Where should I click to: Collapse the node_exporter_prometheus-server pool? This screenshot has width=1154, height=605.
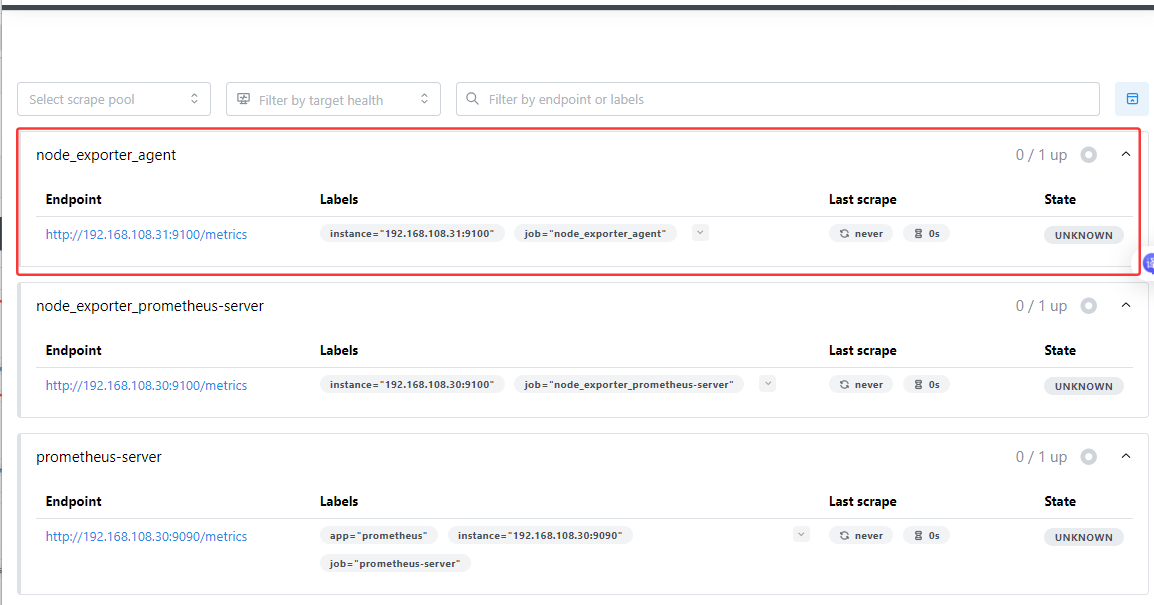(x=1125, y=305)
